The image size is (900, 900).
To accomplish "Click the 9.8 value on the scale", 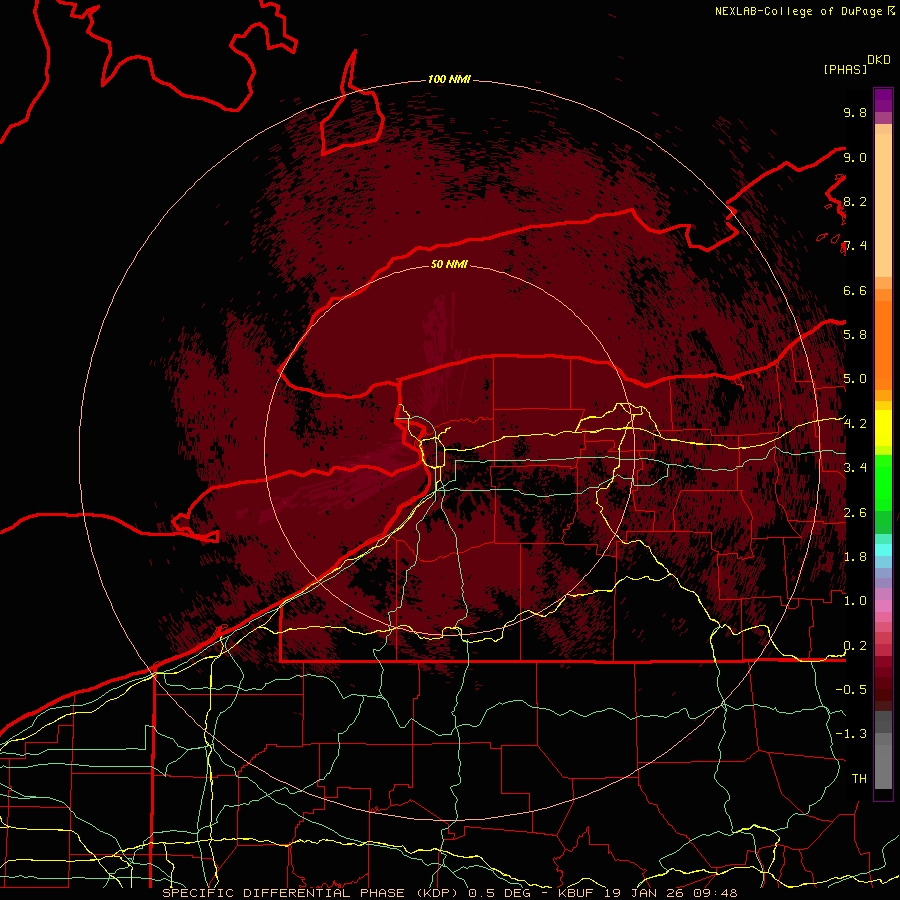I will pos(855,112).
